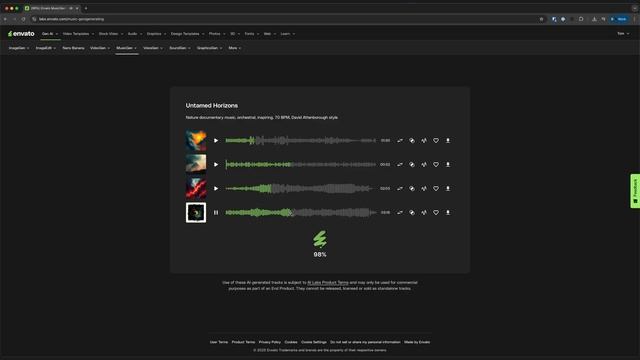Screen dimensions: 640x360
Task: Open the Design Templates dropdown
Action: coord(187,34)
